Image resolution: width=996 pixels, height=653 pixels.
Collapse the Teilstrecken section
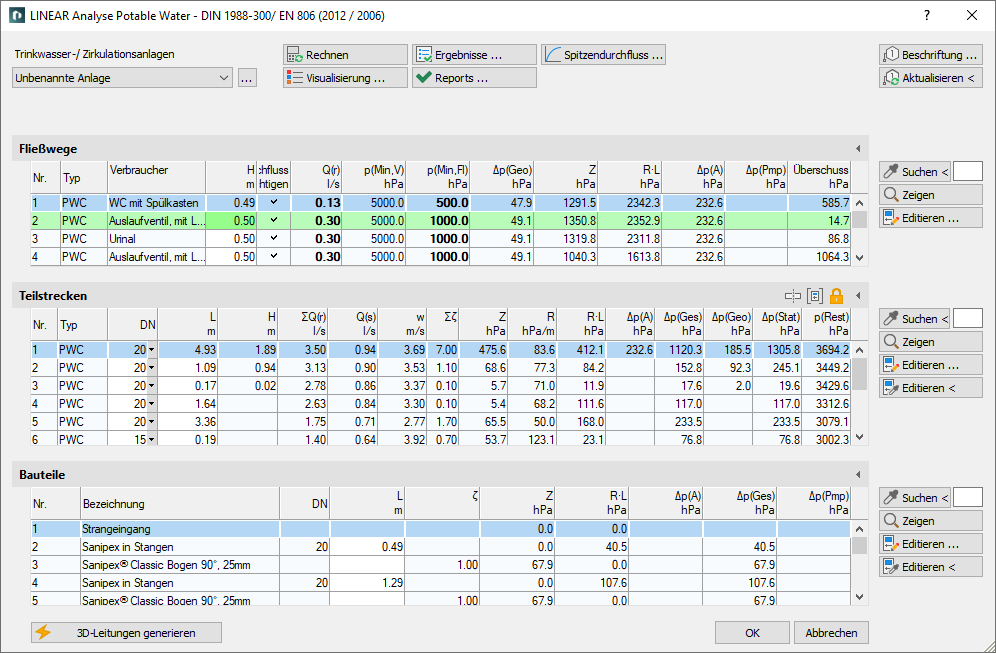pos(858,295)
